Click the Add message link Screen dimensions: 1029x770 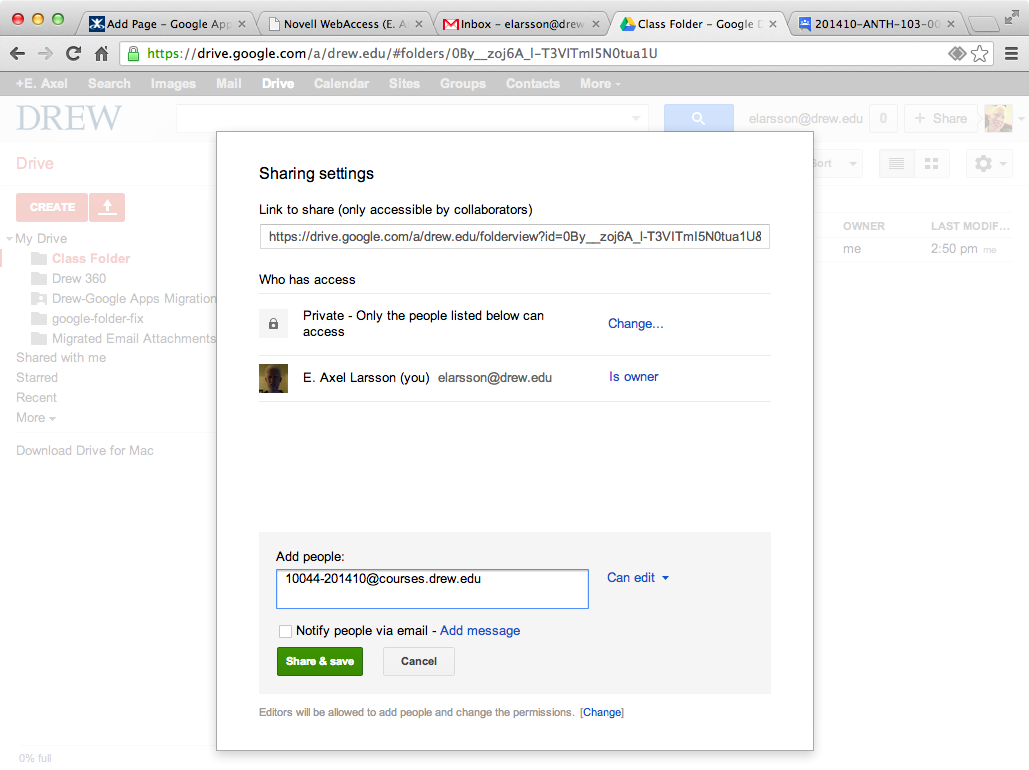pos(480,631)
